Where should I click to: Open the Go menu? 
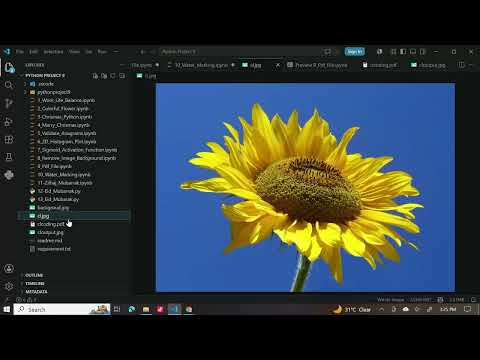89,52
